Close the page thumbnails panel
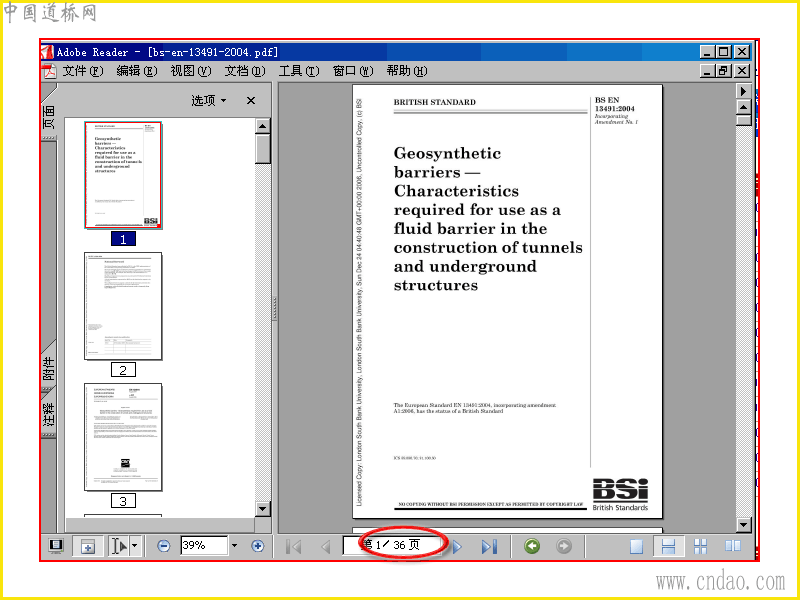The height and width of the screenshot is (600, 800). tap(251, 101)
